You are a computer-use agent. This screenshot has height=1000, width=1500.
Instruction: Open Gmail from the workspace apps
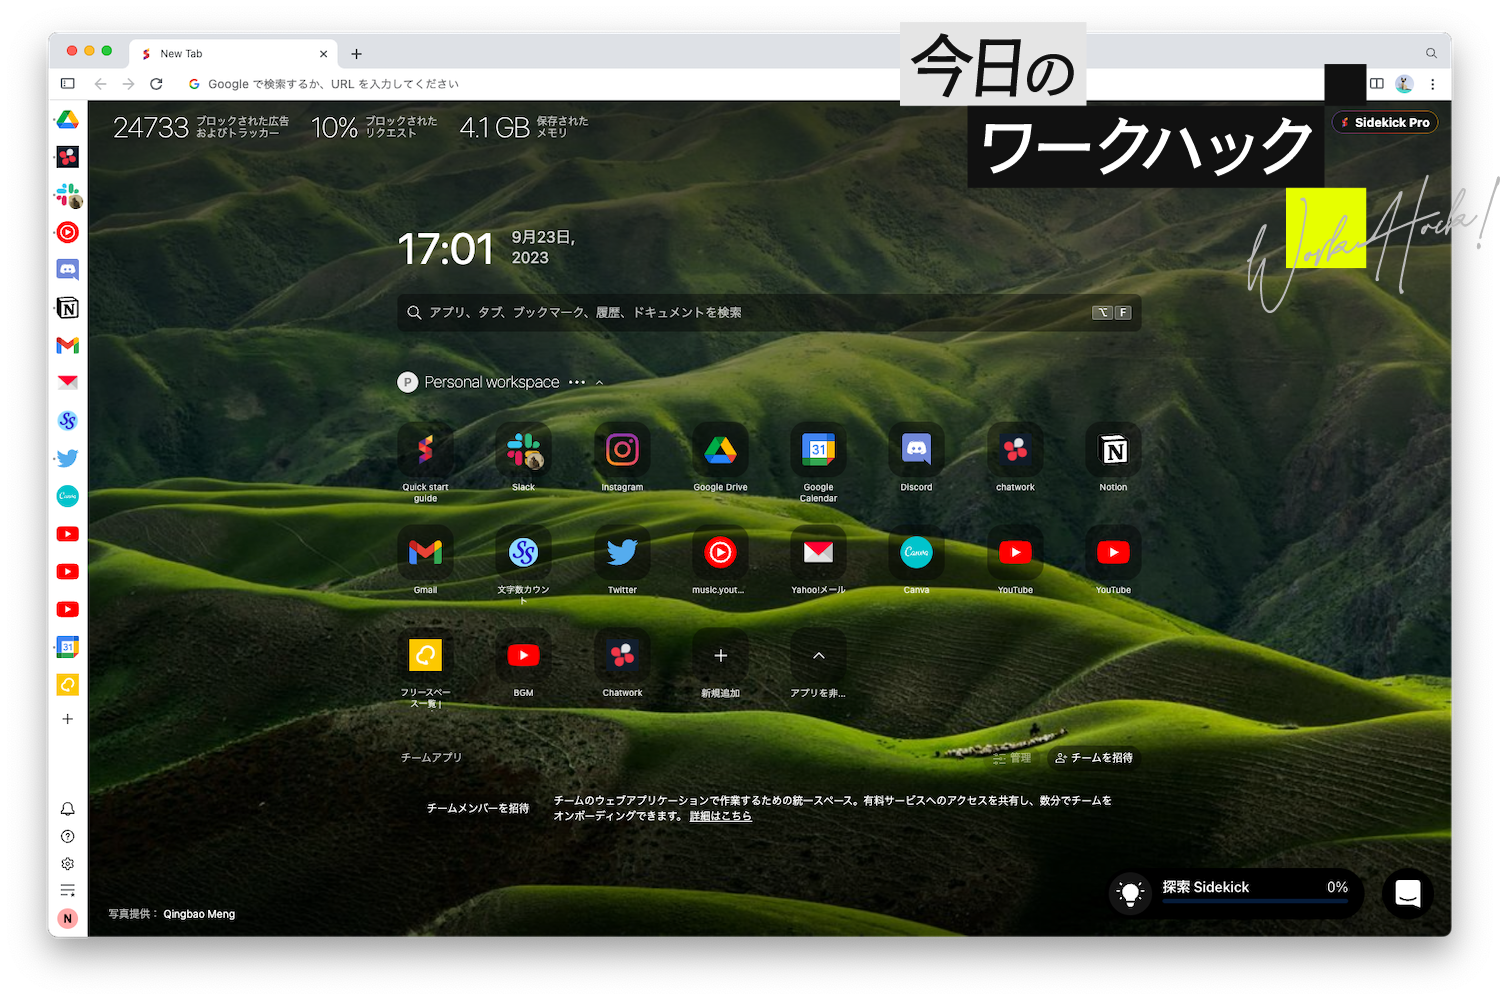point(425,551)
